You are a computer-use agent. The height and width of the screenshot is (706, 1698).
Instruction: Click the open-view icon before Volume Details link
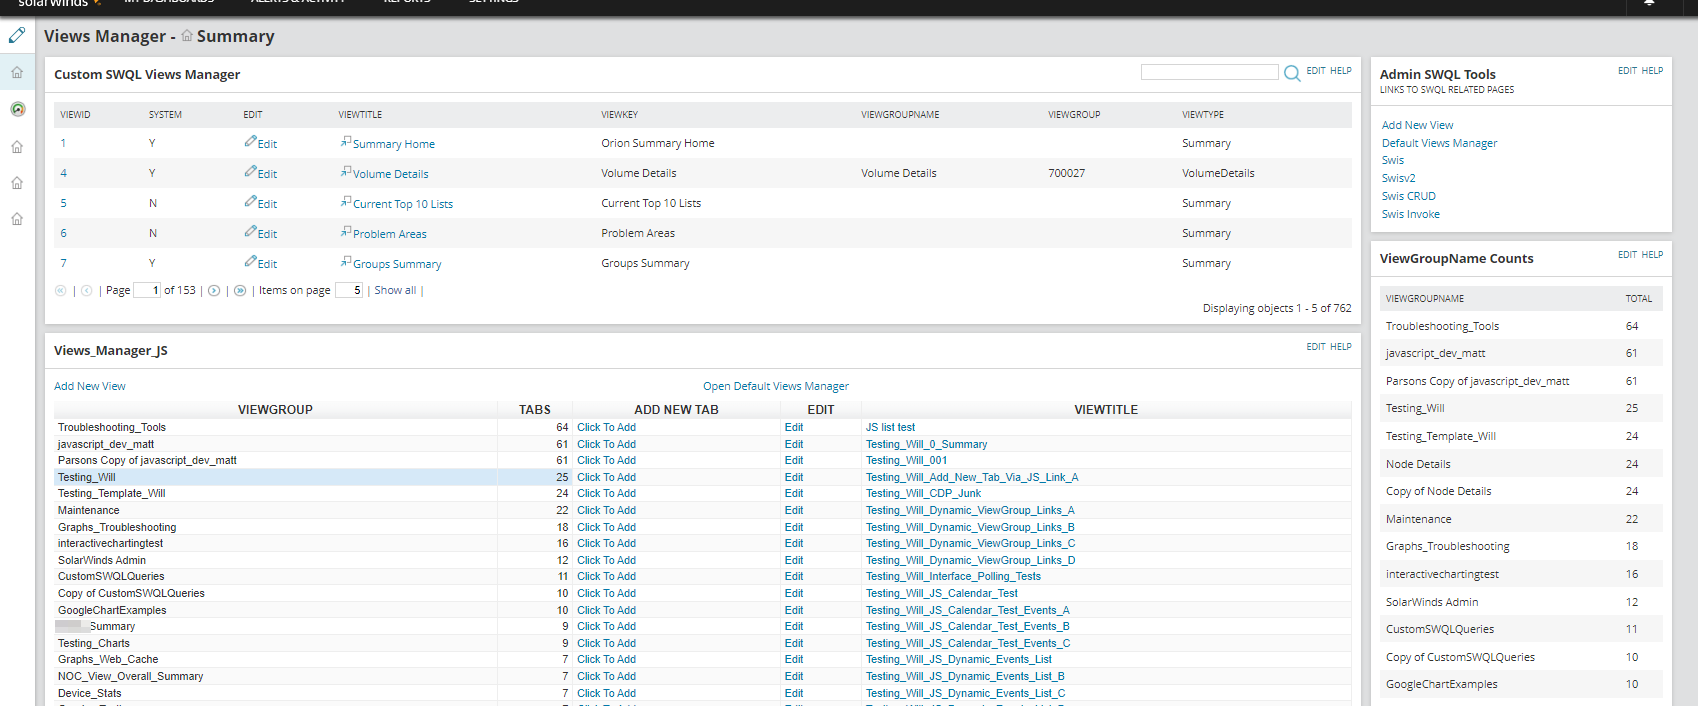[346, 172]
